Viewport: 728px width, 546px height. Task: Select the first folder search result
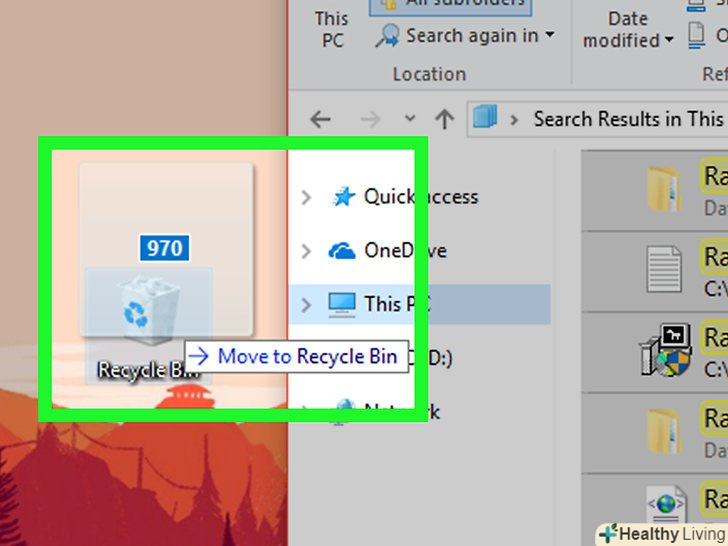point(655,190)
